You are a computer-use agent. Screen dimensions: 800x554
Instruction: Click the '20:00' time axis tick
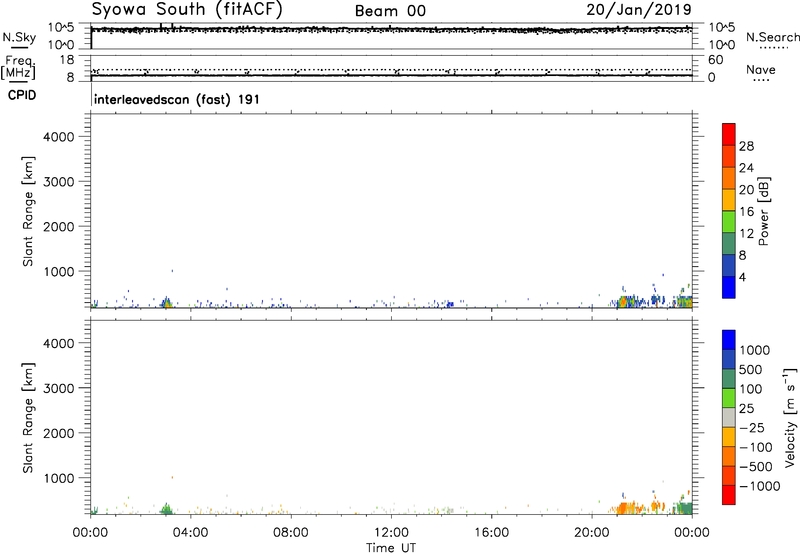[x=591, y=533]
